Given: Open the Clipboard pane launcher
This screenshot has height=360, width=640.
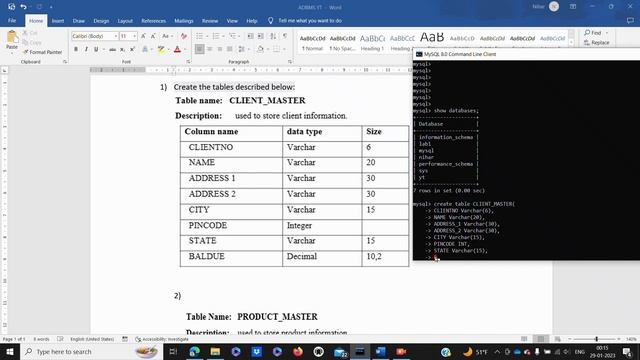Looking at the screenshot, I should tap(65, 62).
